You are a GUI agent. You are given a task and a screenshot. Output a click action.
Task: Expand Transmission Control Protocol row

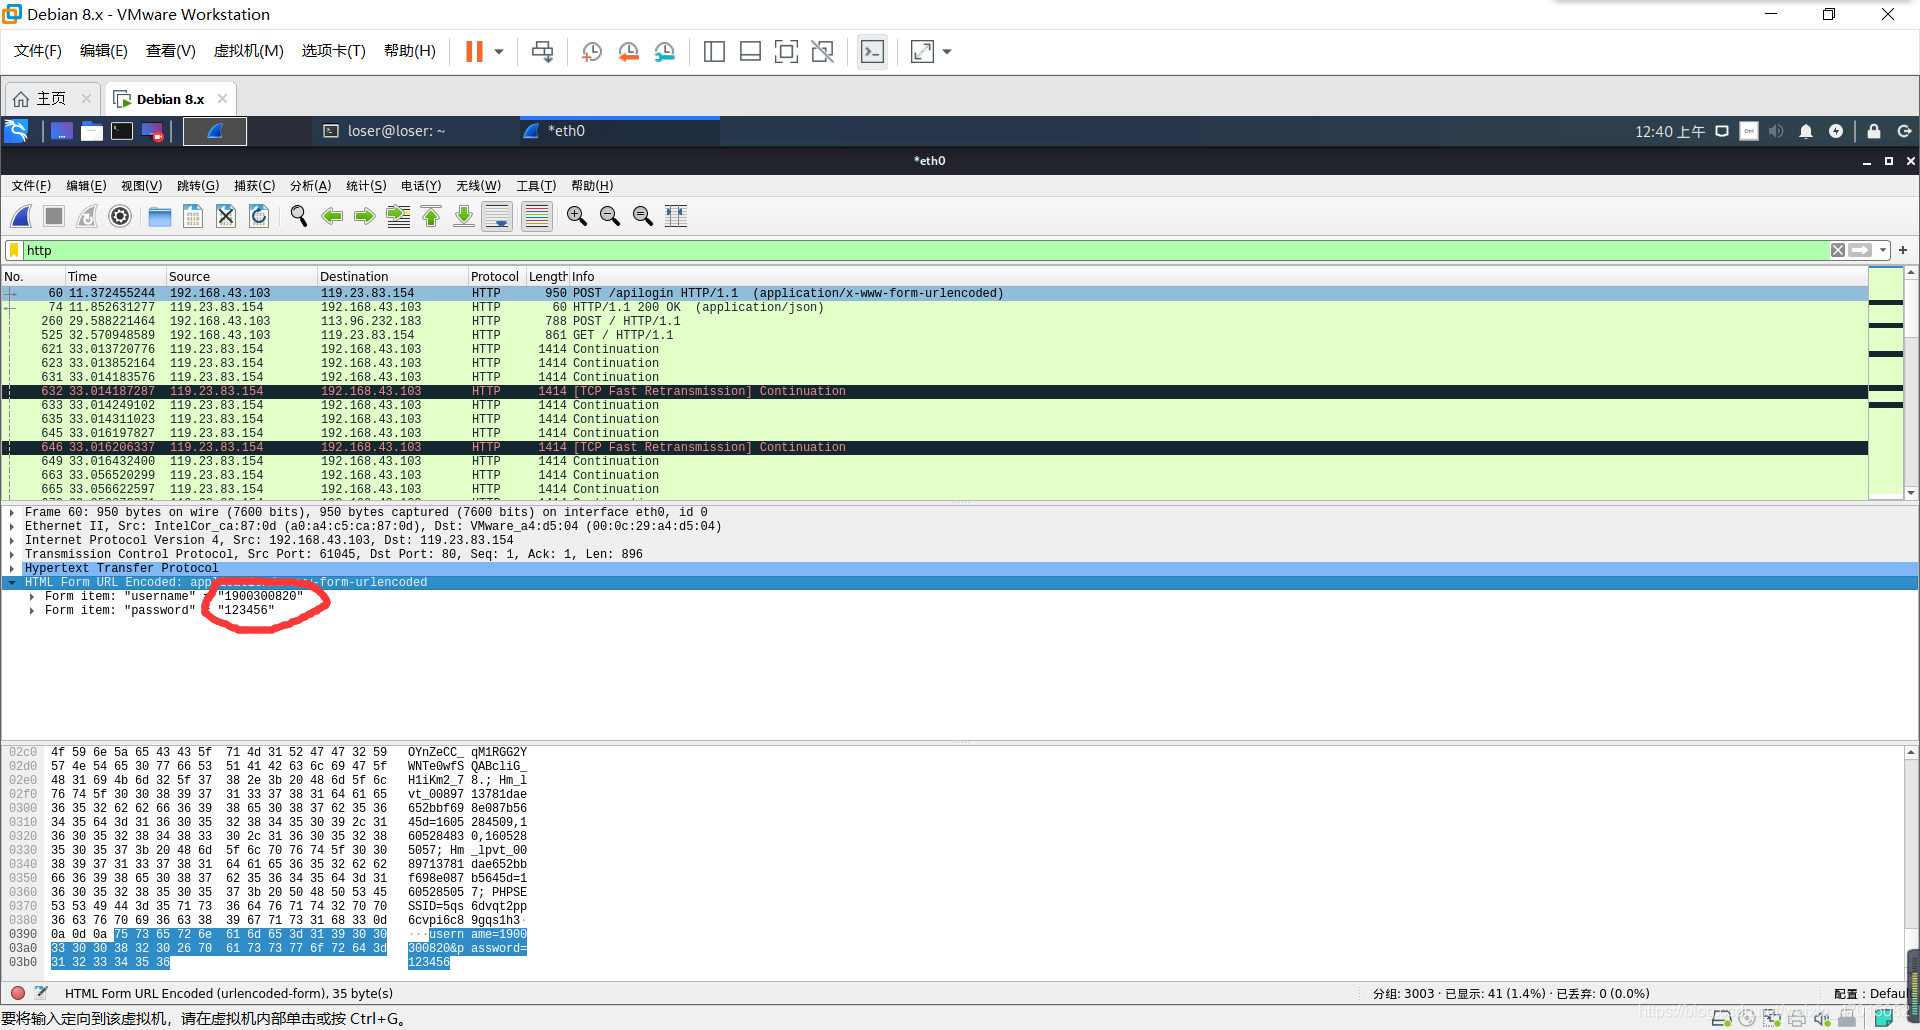point(12,554)
